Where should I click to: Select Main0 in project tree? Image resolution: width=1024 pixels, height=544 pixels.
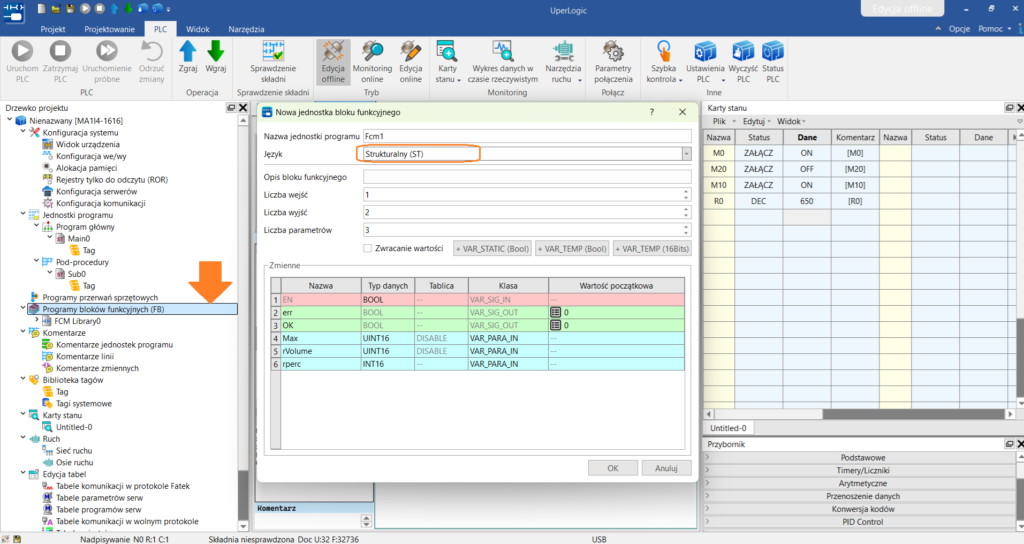click(x=78, y=238)
